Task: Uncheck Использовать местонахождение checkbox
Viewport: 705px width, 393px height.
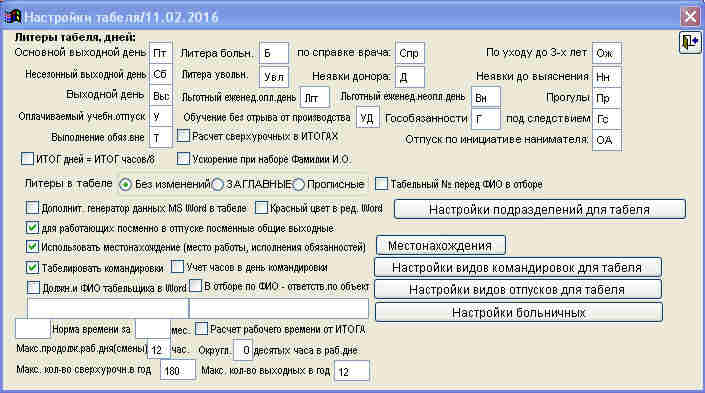Action: tap(32, 247)
